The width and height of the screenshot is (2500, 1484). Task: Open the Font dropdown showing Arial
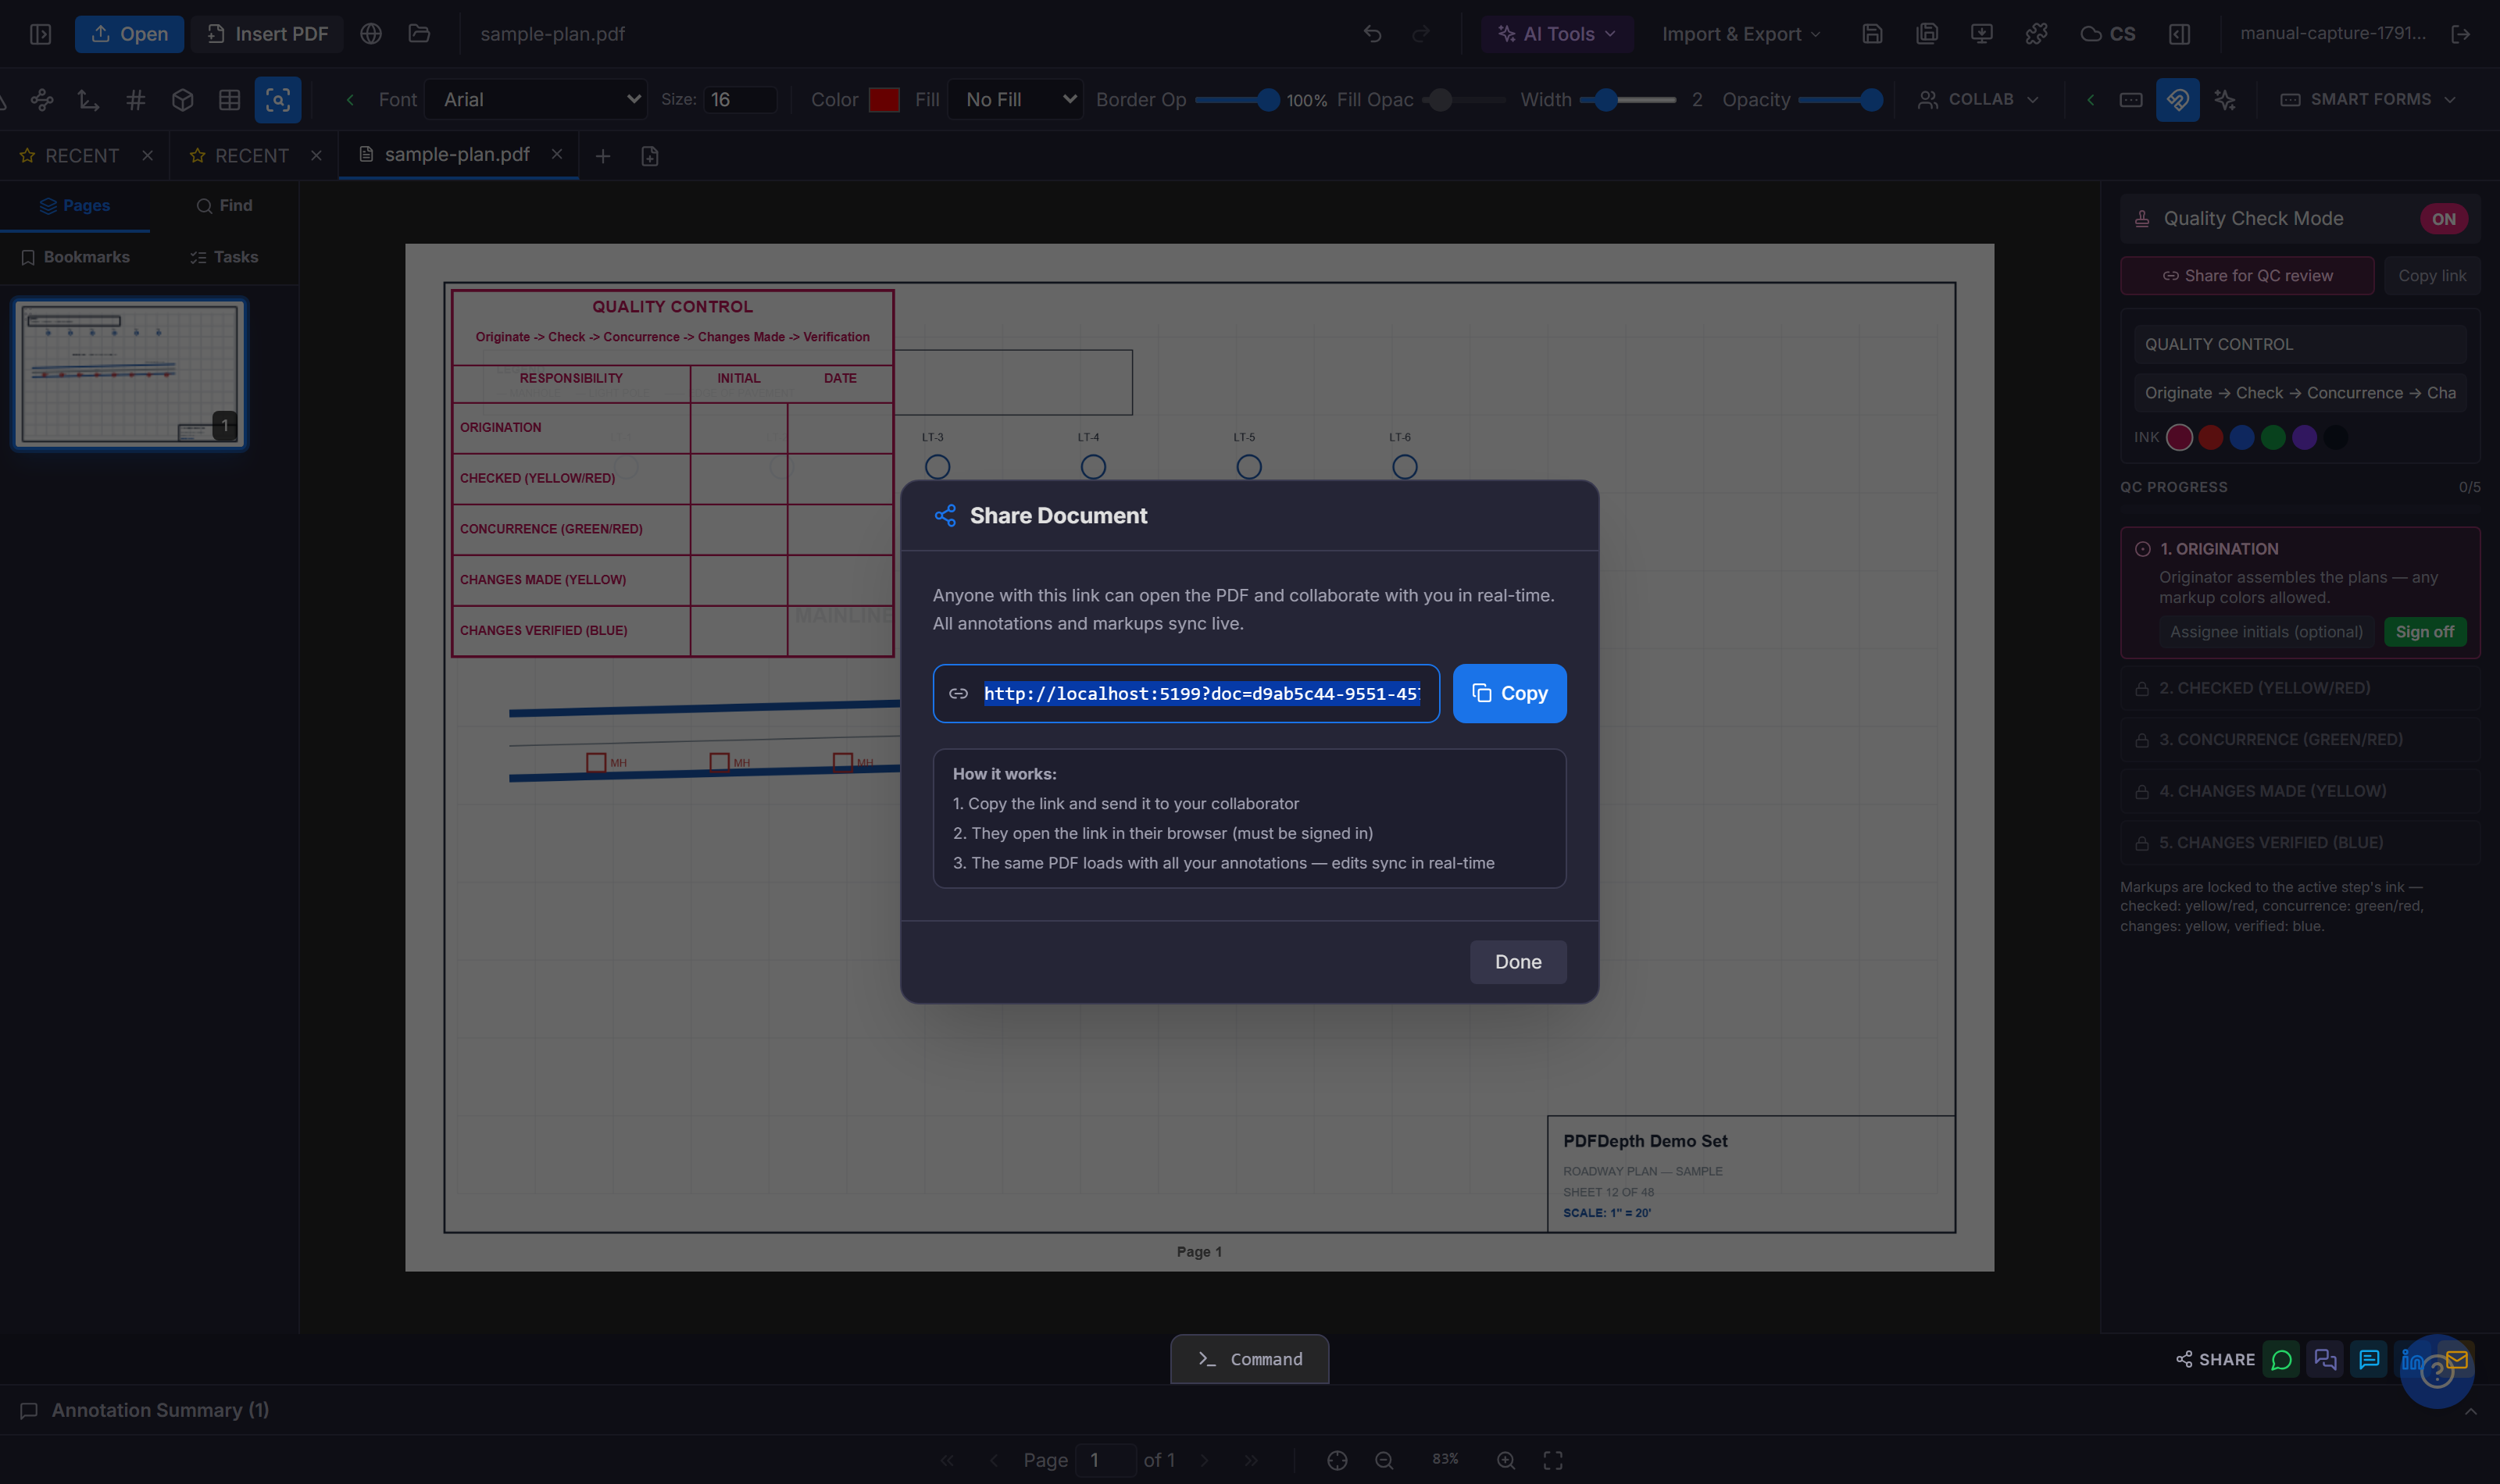click(536, 100)
